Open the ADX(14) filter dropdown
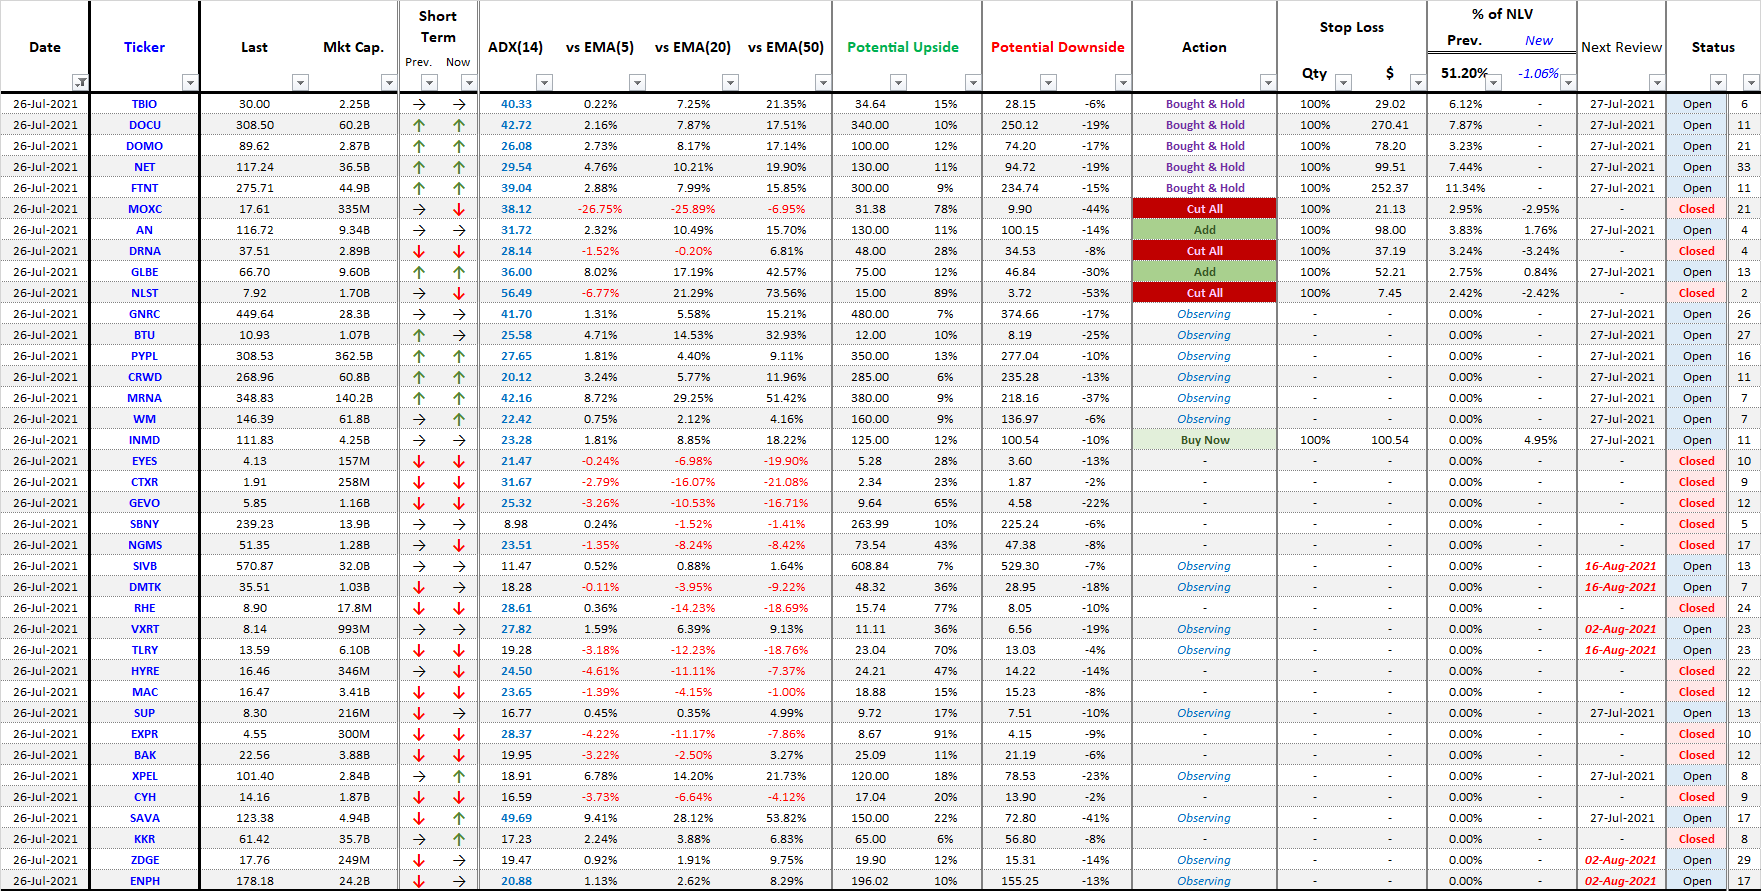 point(544,82)
